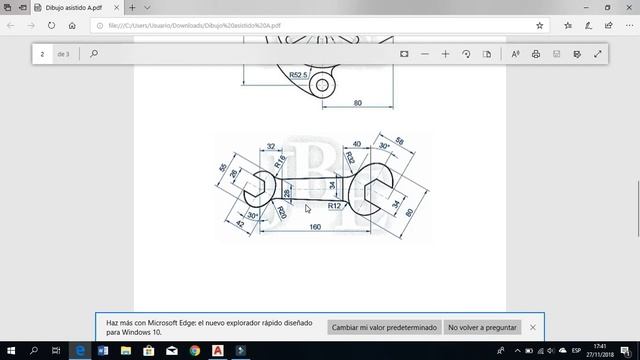The image size is (640, 360).
Task: Open the Mail app from the taskbar
Action: click(x=172, y=351)
